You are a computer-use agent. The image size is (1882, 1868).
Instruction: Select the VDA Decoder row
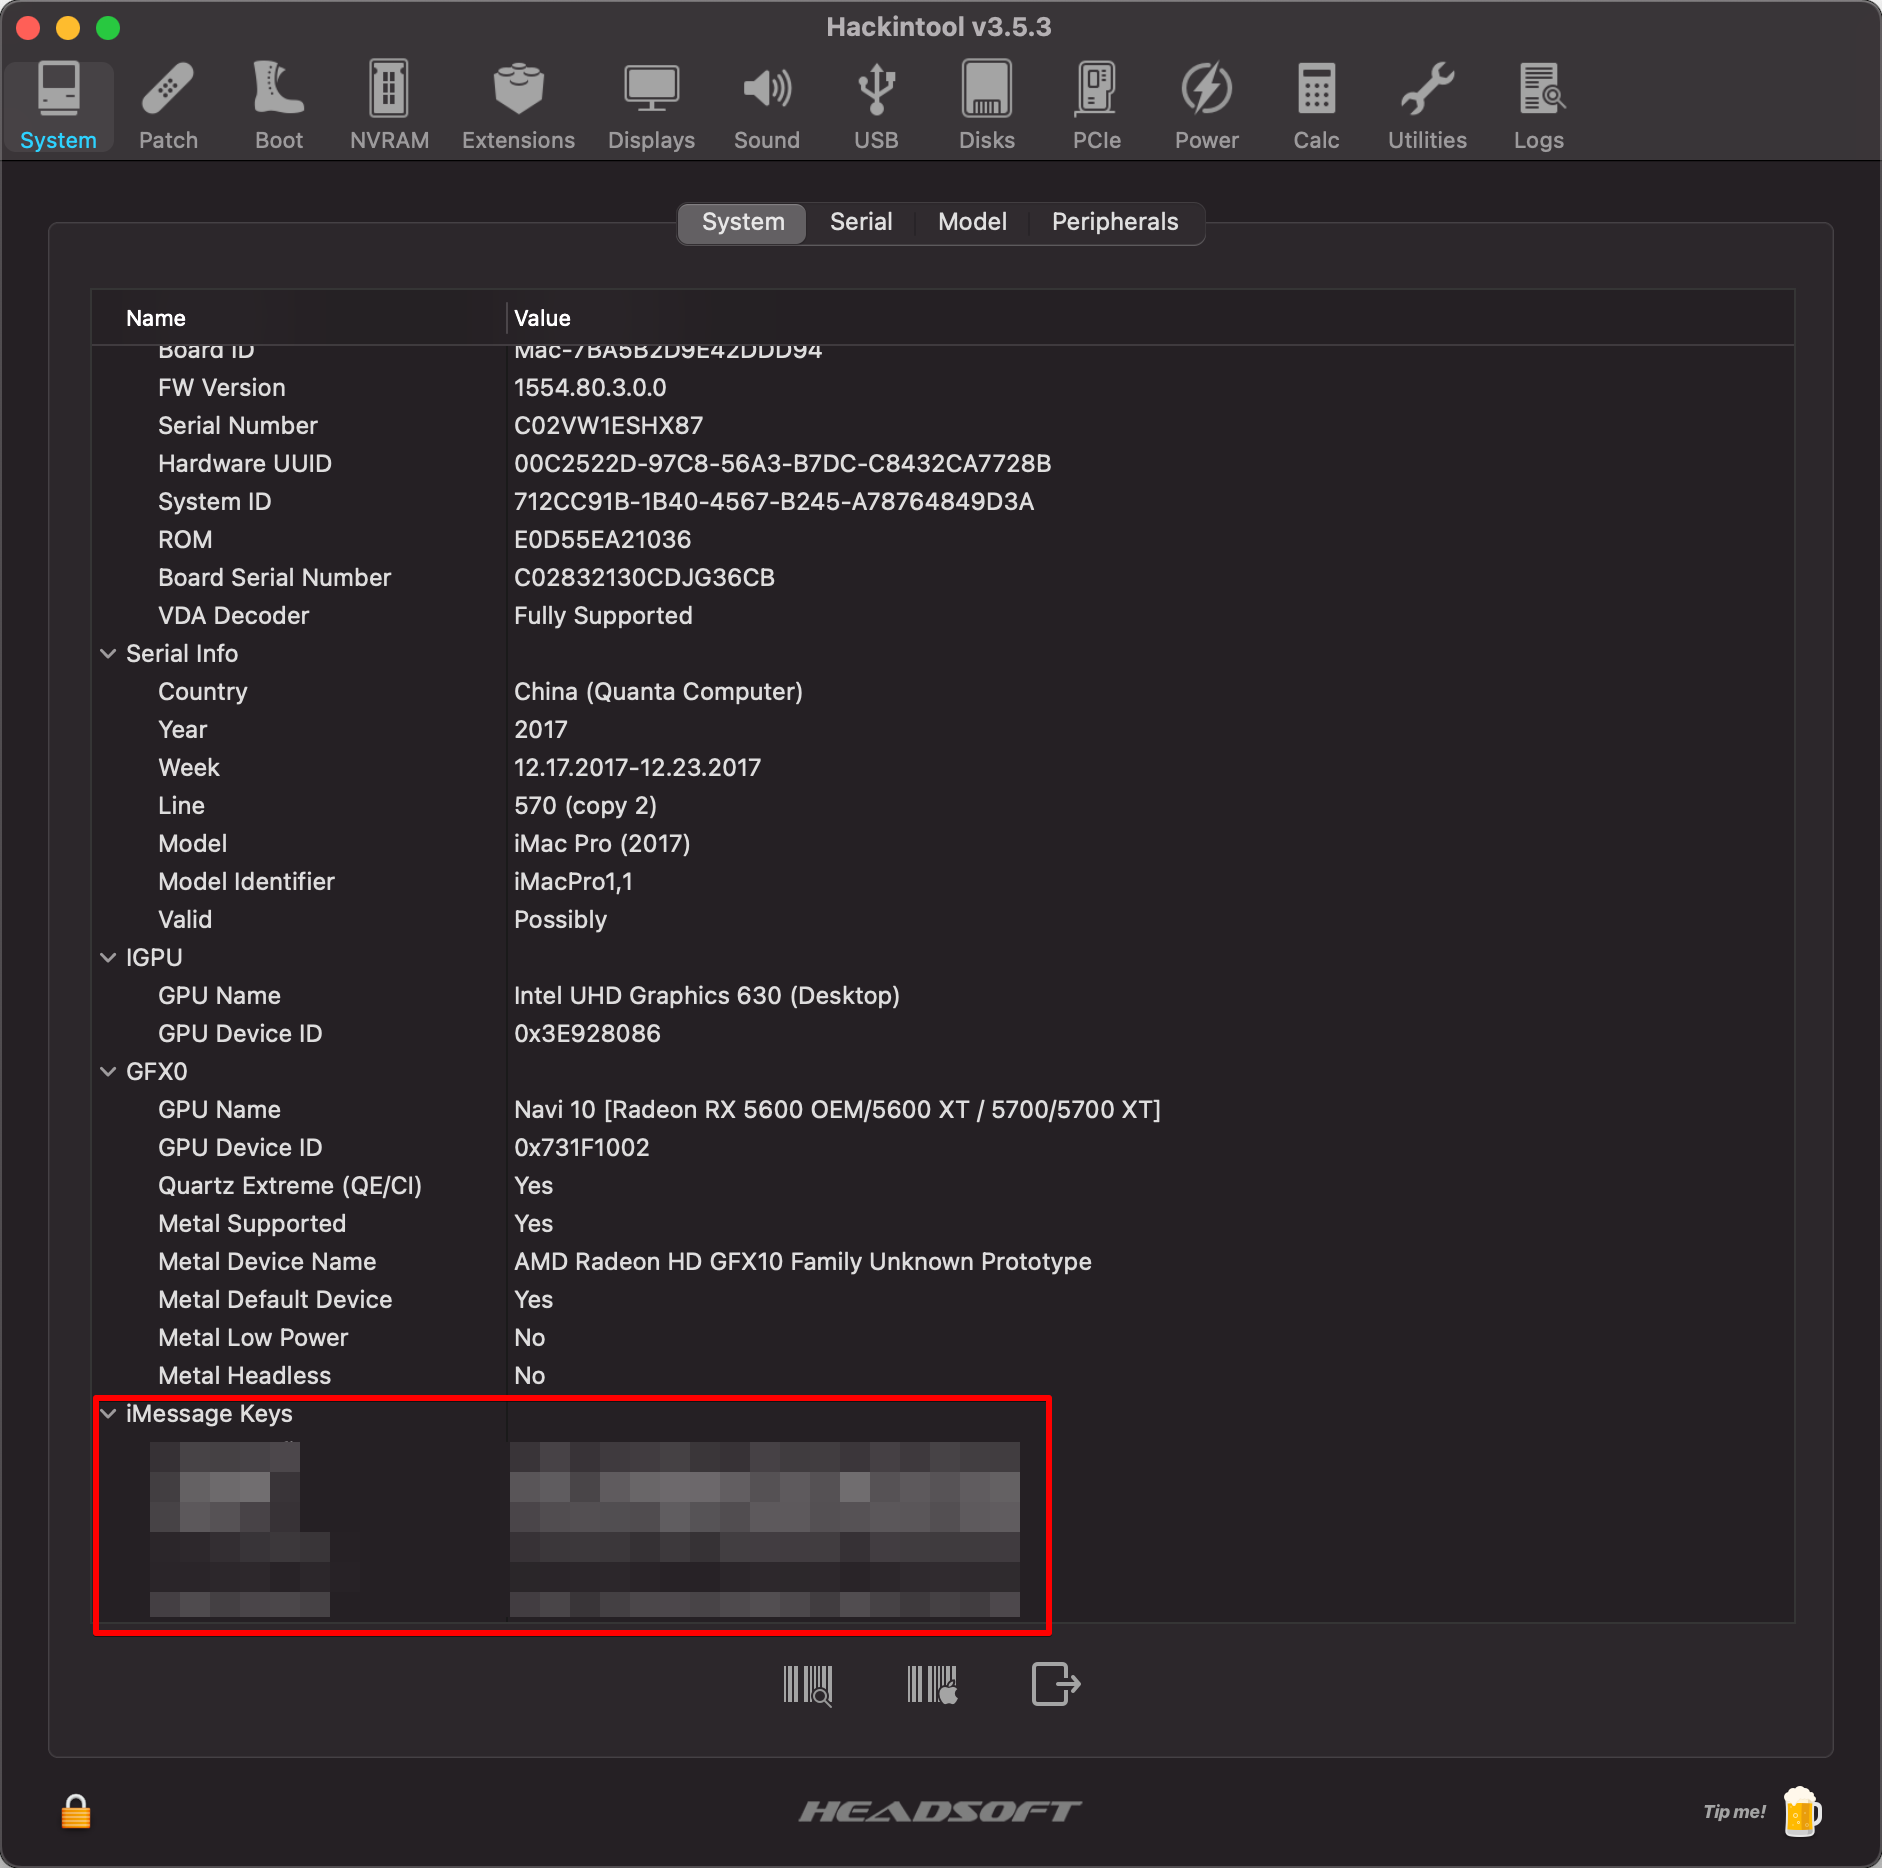click(943, 616)
